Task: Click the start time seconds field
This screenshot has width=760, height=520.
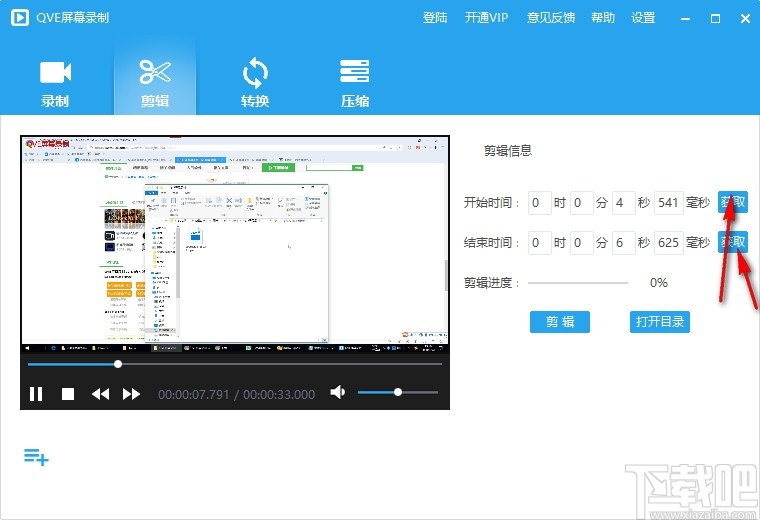Action: [x=623, y=203]
